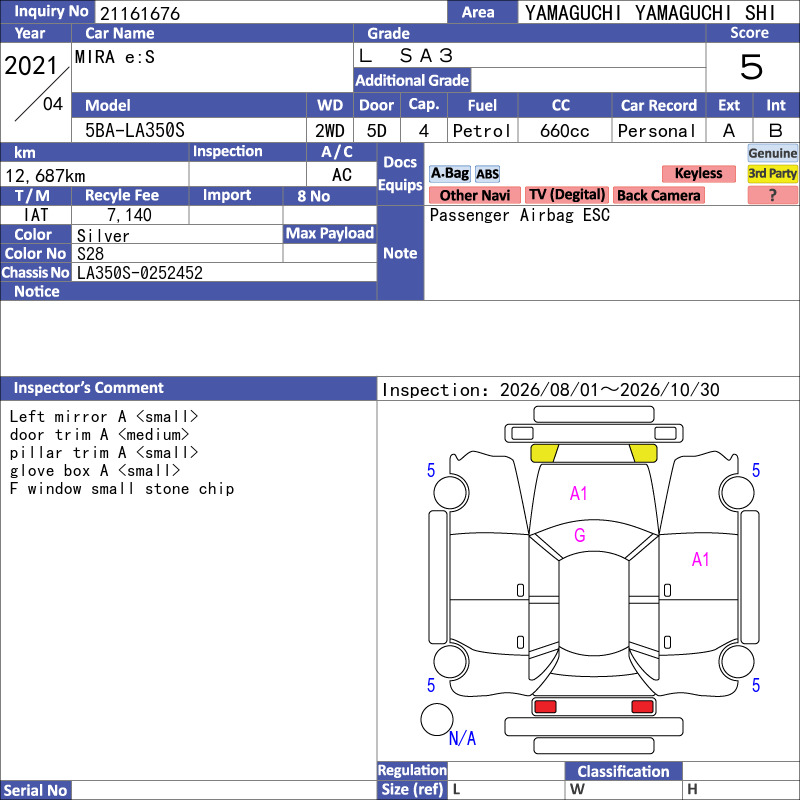Click the chassis number LA350S-0252452
Image resolution: width=800 pixels, height=800 pixels.
[x=140, y=273]
